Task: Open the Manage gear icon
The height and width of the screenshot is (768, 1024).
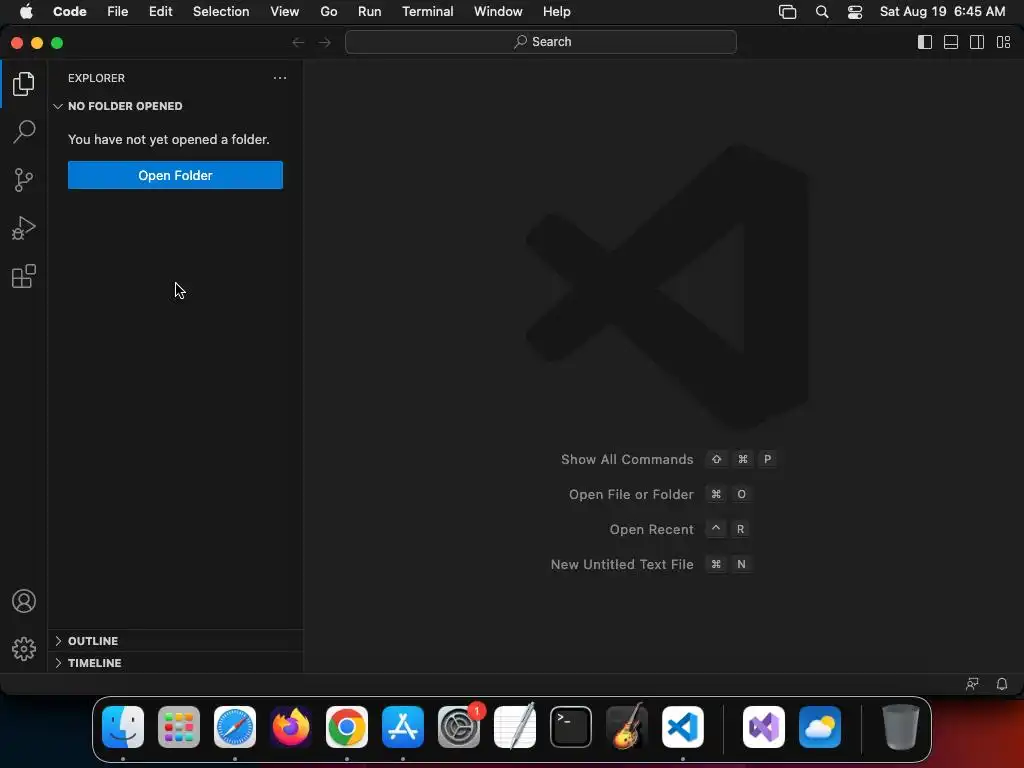Action: (x=24, y=648)
